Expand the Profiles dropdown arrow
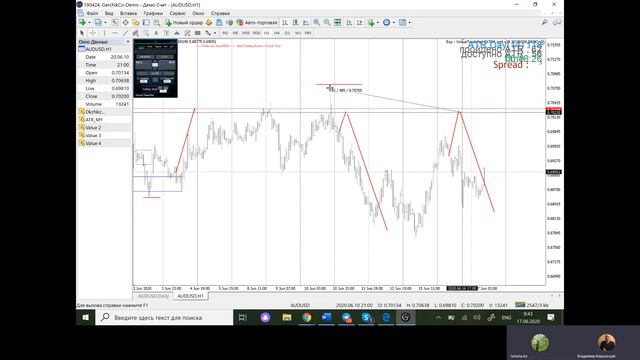The width and height of the screenshot is (640, 360). click(105, 22)
